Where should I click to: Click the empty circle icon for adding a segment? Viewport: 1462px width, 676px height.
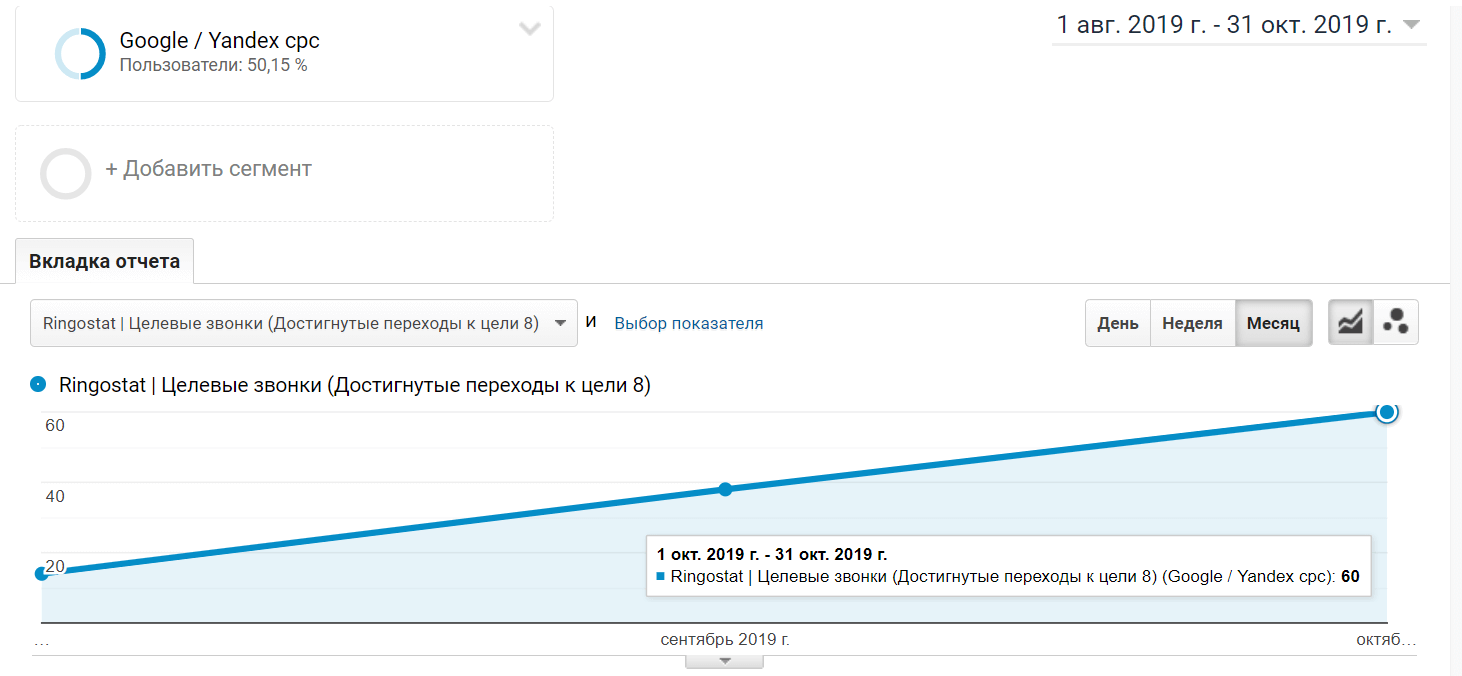click(66, 173)
